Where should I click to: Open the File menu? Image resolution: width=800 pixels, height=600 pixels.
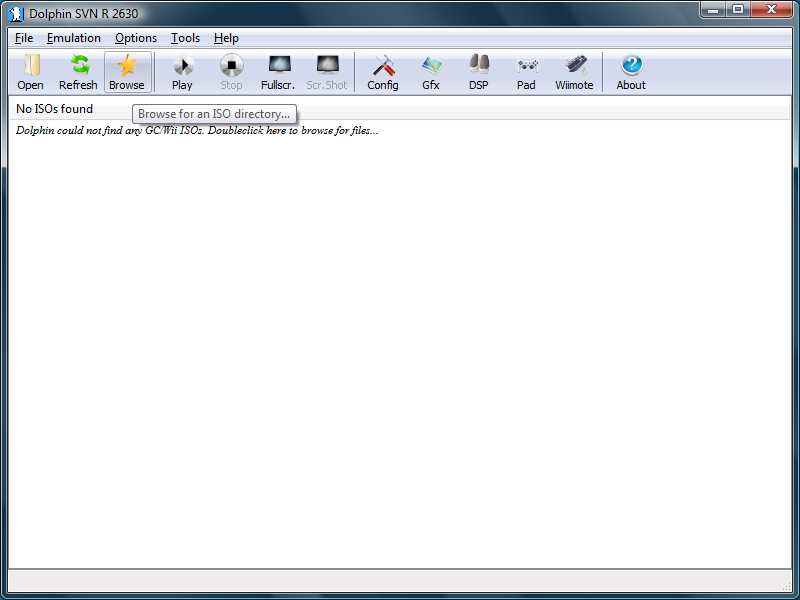click(x=24, y=38)
